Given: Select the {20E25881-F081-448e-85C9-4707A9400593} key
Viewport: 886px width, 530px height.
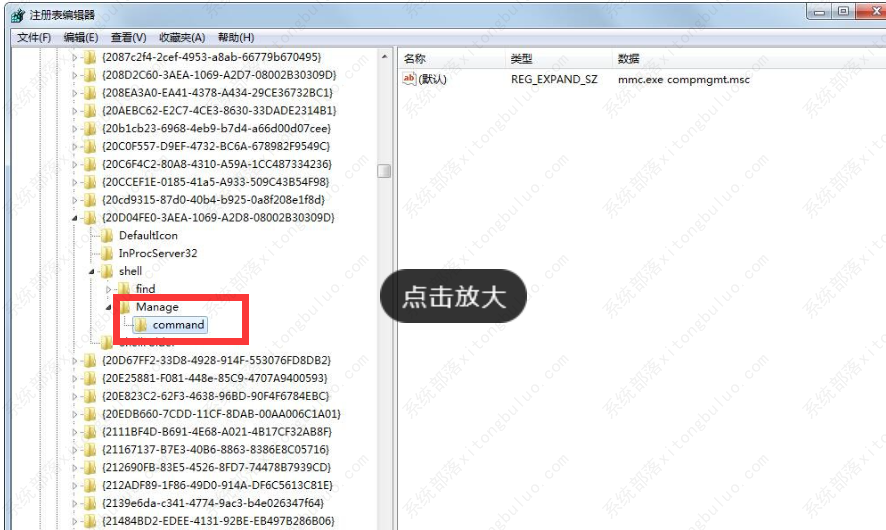Looking at the screenshot, I should click(214, 378).
